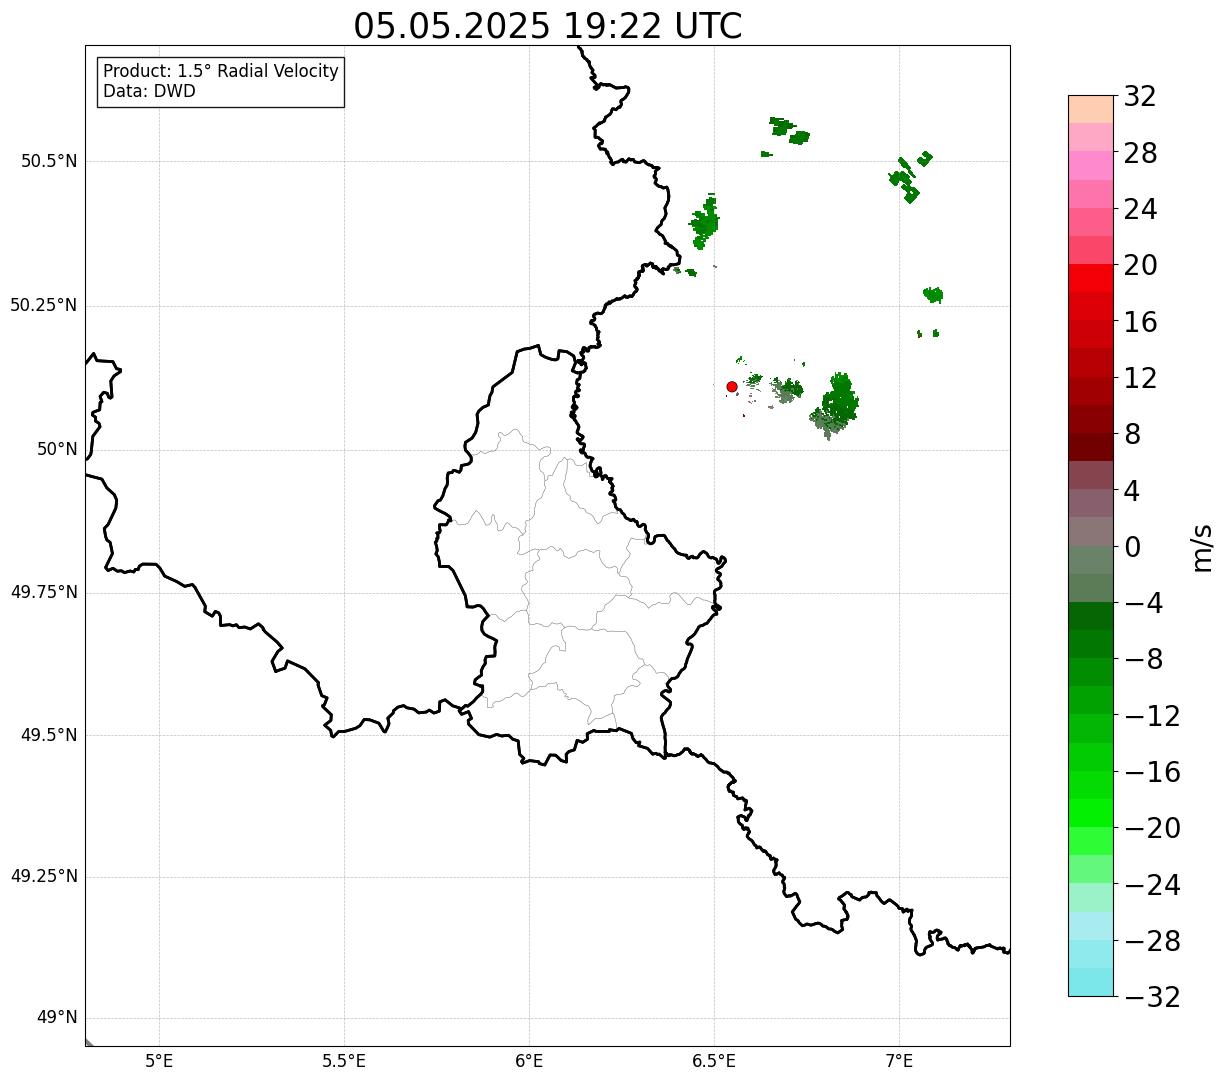Click the 49.25°N latitude label

coord(44,876)
